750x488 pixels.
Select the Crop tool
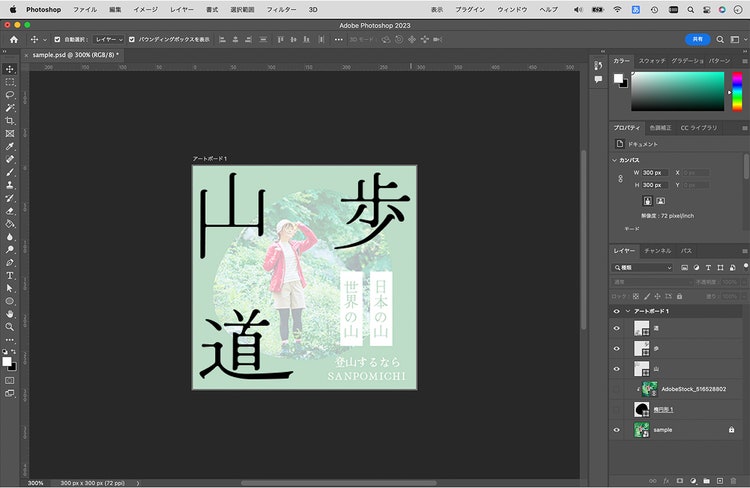pos(10,121)
